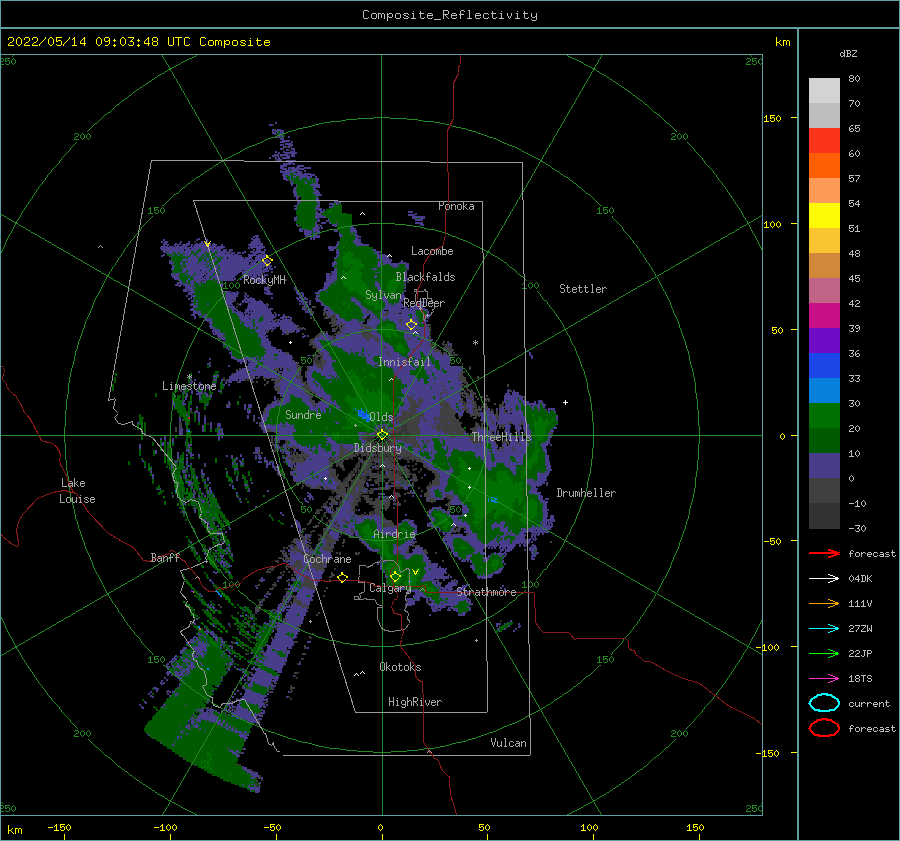Click the asterisk marker east of Innisfail
Screen dimensions: 900x841
pyautogui.click(x=475, y=343)
